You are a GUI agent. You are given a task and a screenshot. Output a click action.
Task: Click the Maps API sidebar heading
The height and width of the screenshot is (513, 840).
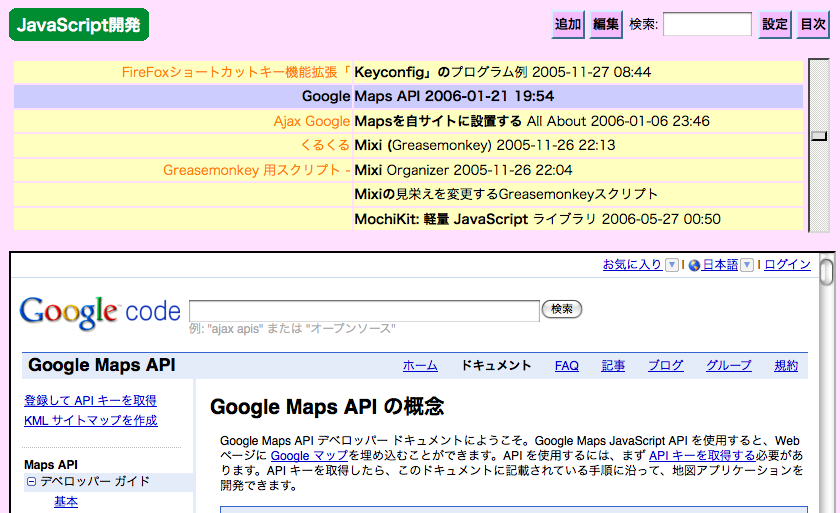(51, 465)
